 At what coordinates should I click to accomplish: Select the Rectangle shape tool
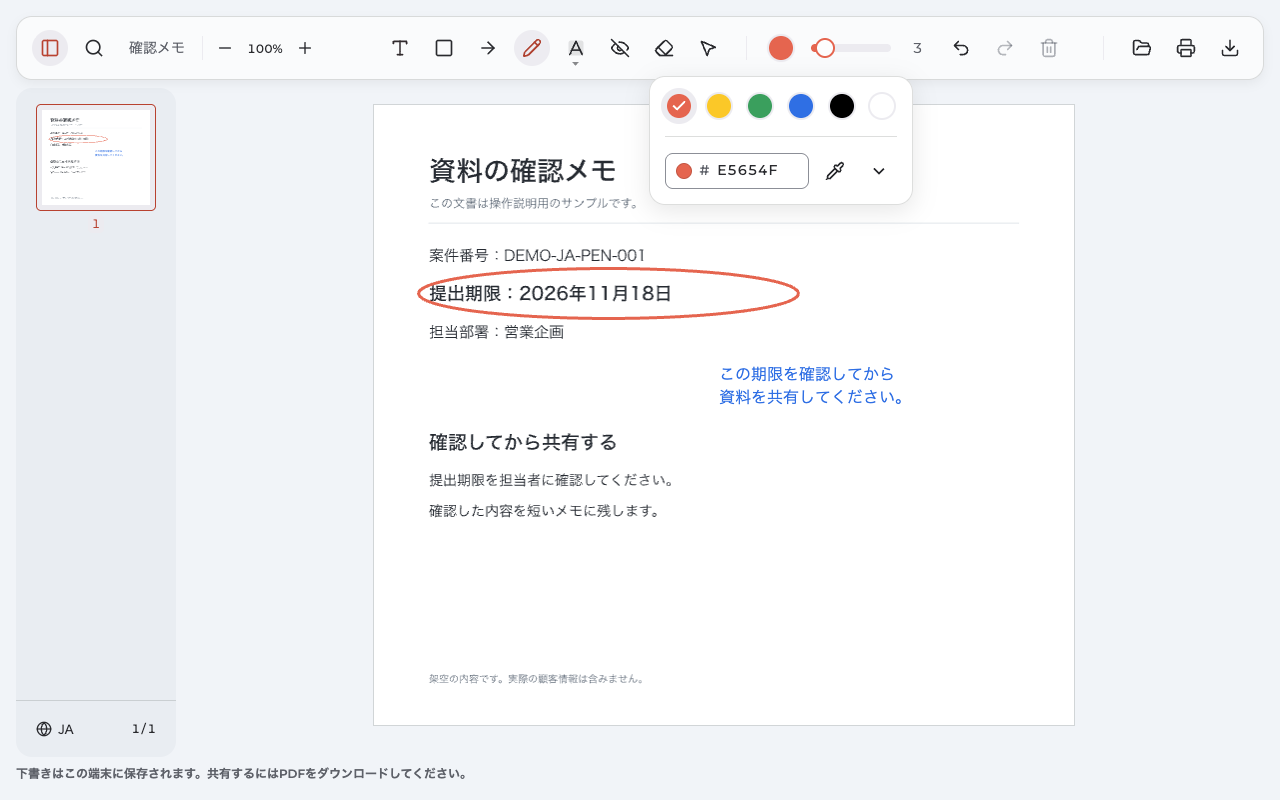(x=444, y=48)
